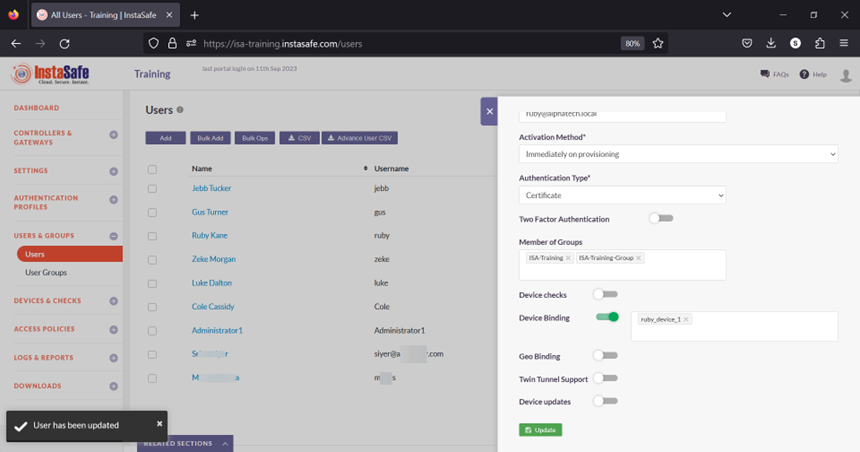
Task: Dismiss the 'User has been updated' notification
Action: coord(159,424)
